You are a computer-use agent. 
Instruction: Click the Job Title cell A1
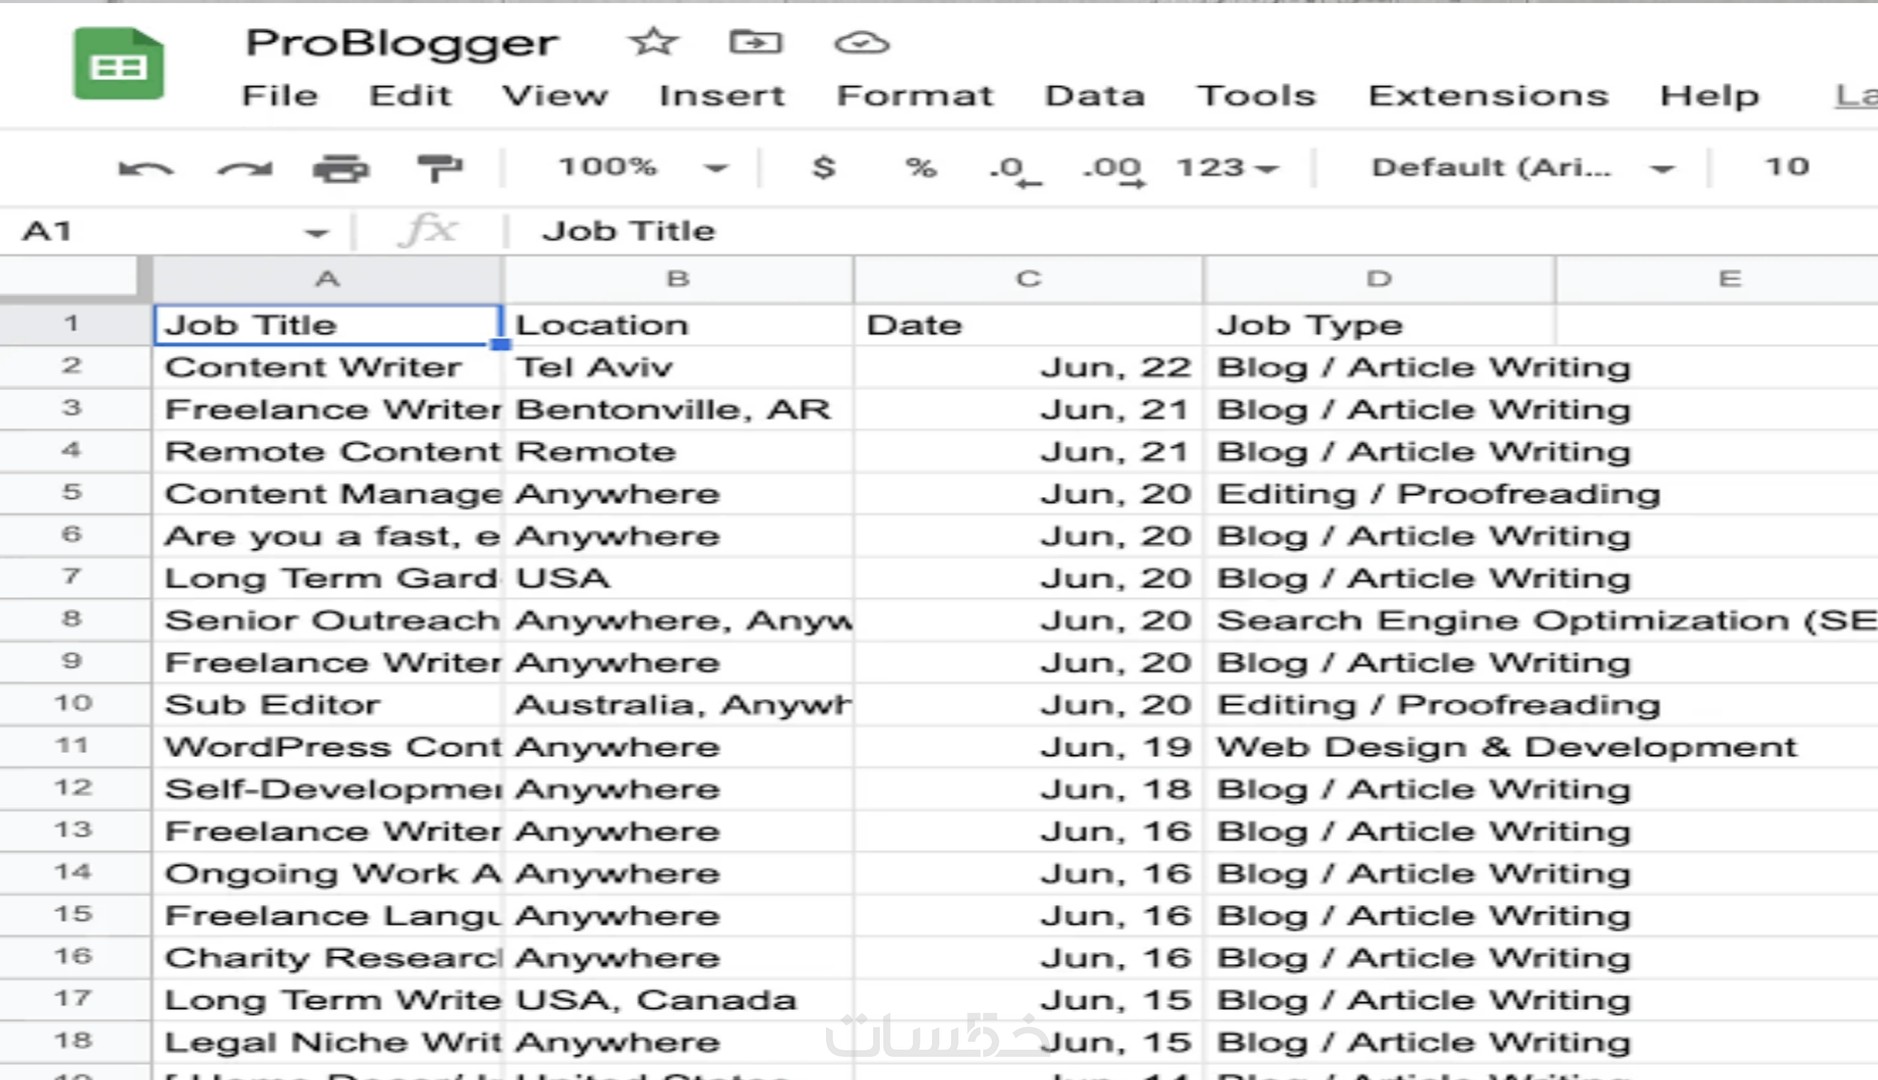(x=327, y=325)
